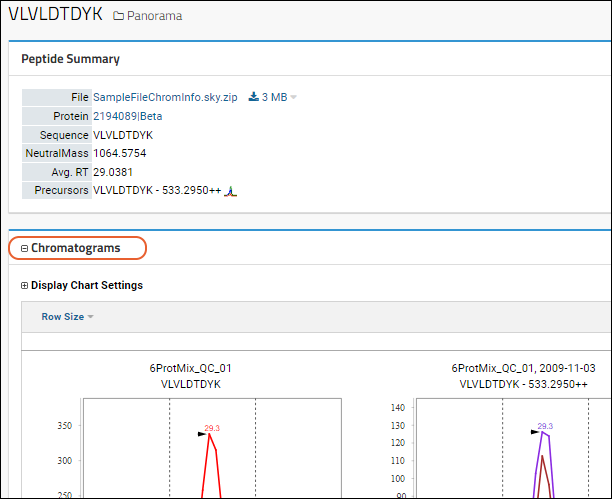The image size is (612, 499).
Task: Select NeutralMass value 1064.5754
Action: [119, 153]
